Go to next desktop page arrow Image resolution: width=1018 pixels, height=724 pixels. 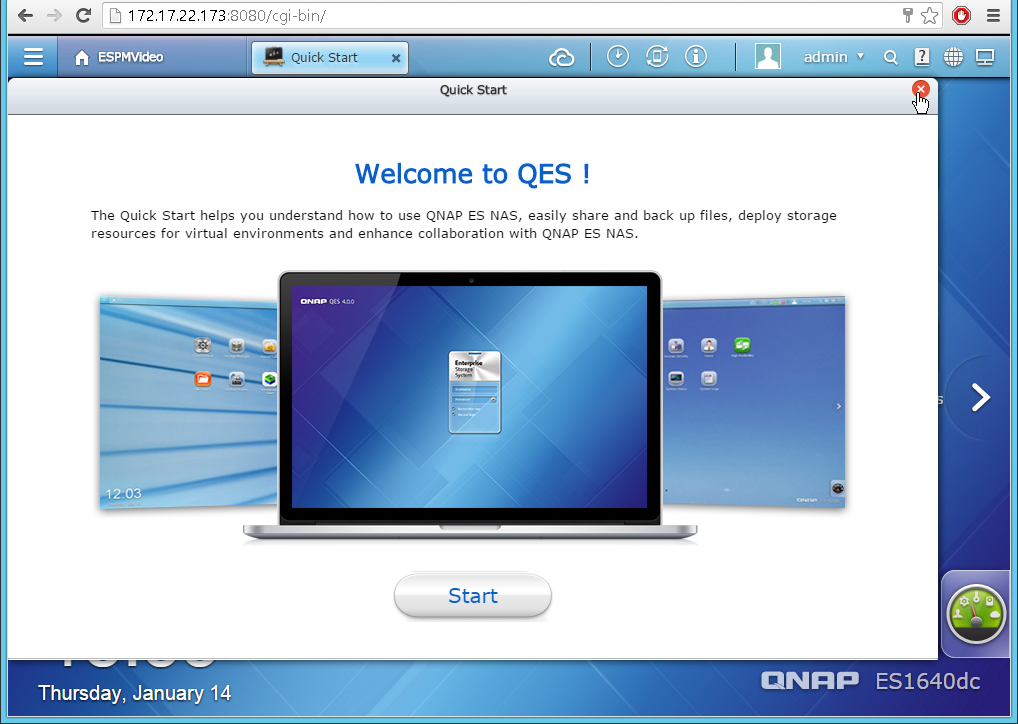[981, 398]
